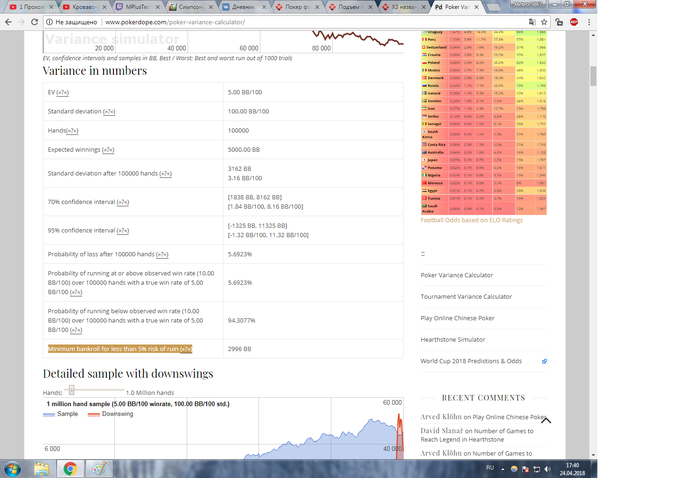The image size is (700, 478).
Task: Switch to the 'Кроваво' tab
Action: 83,7
